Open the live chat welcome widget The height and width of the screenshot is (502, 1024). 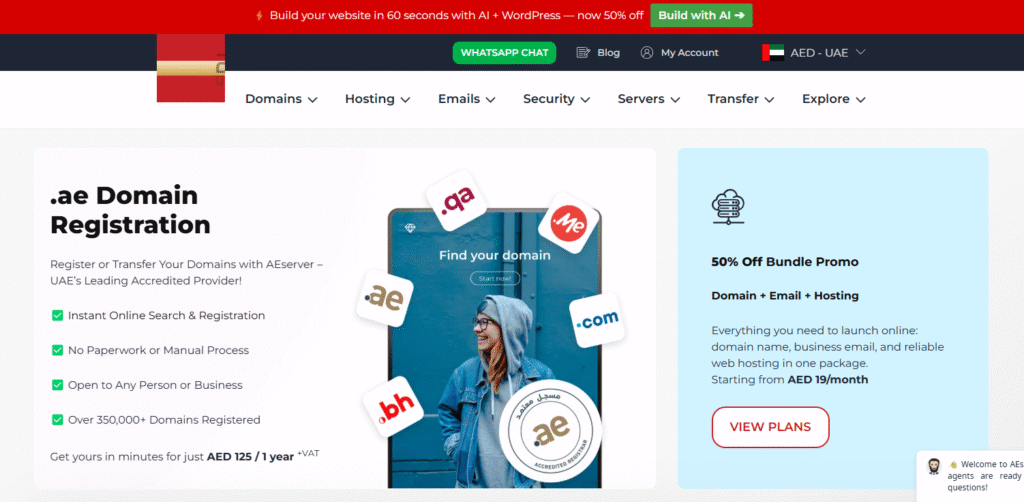coord(971,474)
